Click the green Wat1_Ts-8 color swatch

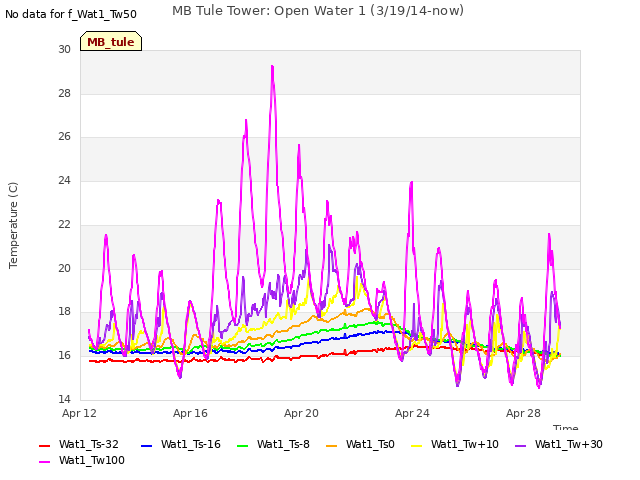[x=242, y=445]
